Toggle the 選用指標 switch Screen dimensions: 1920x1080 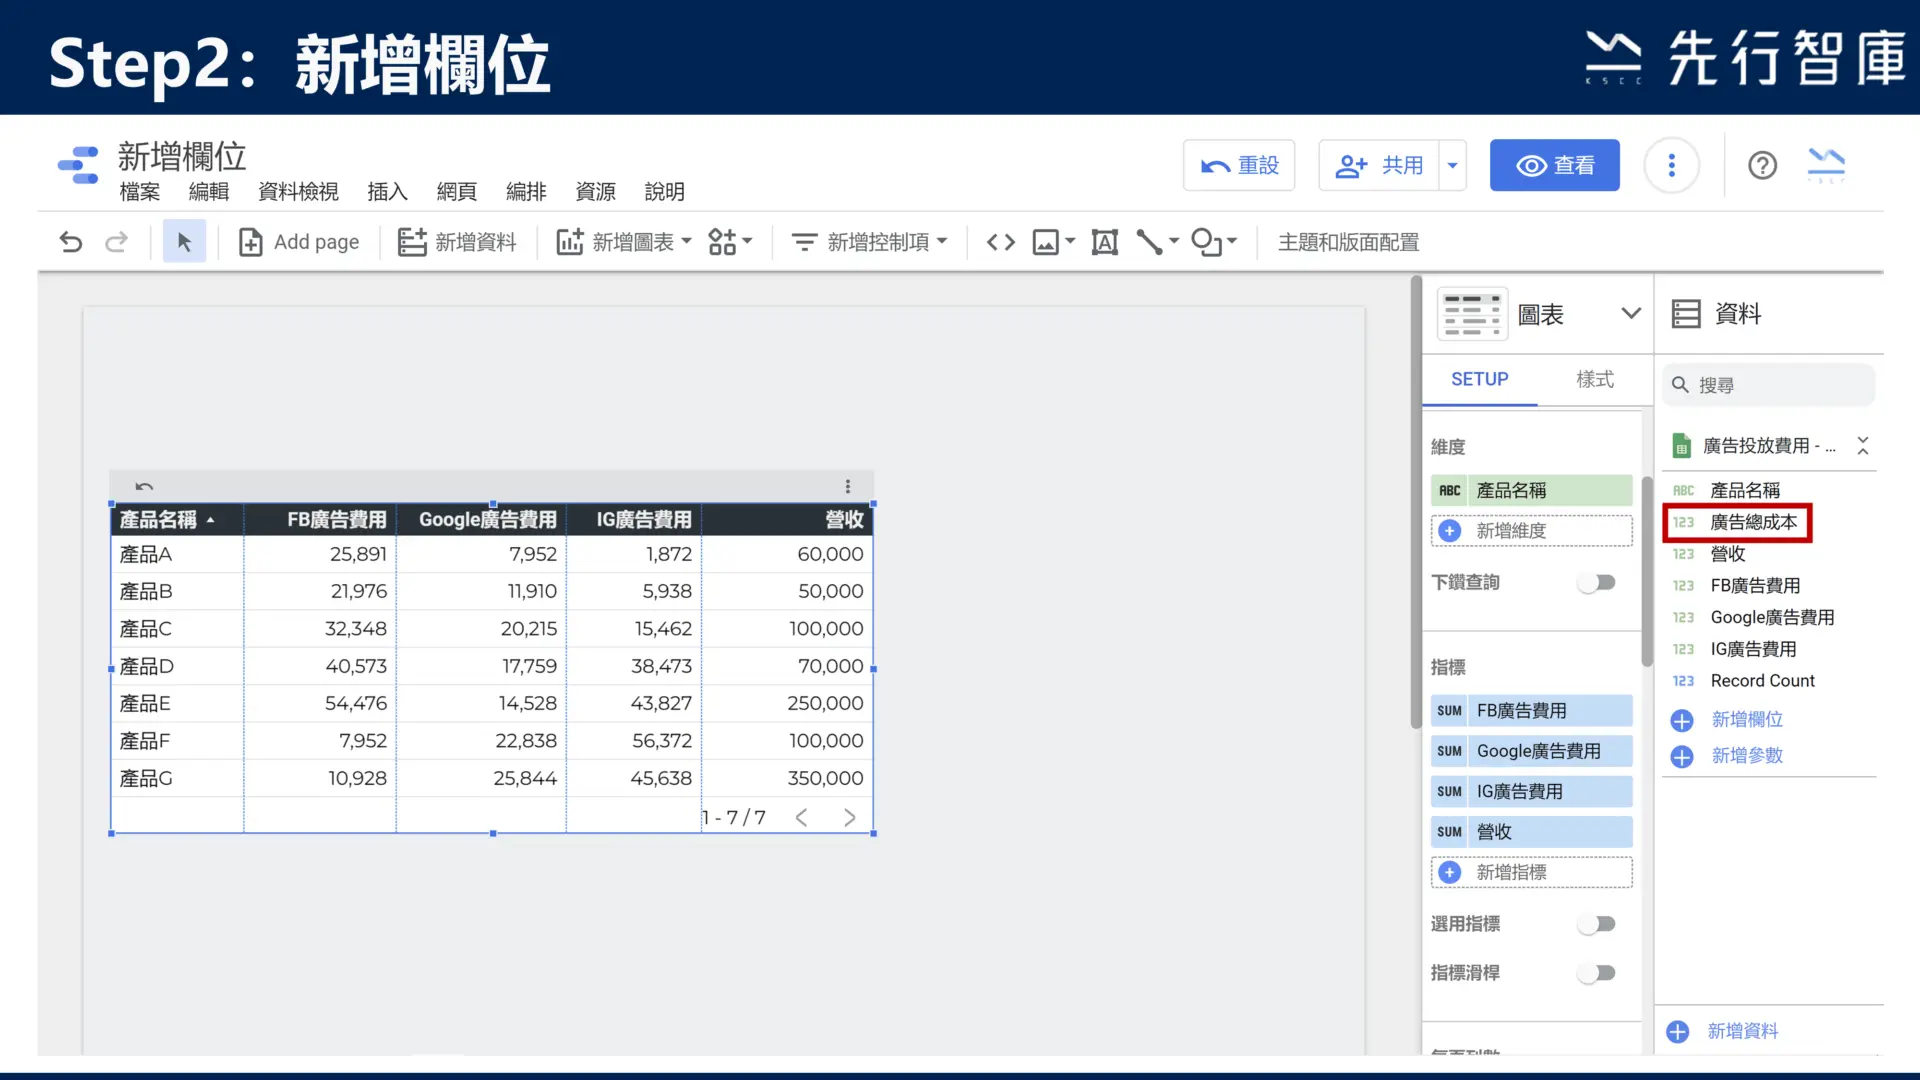[1597, 924]
